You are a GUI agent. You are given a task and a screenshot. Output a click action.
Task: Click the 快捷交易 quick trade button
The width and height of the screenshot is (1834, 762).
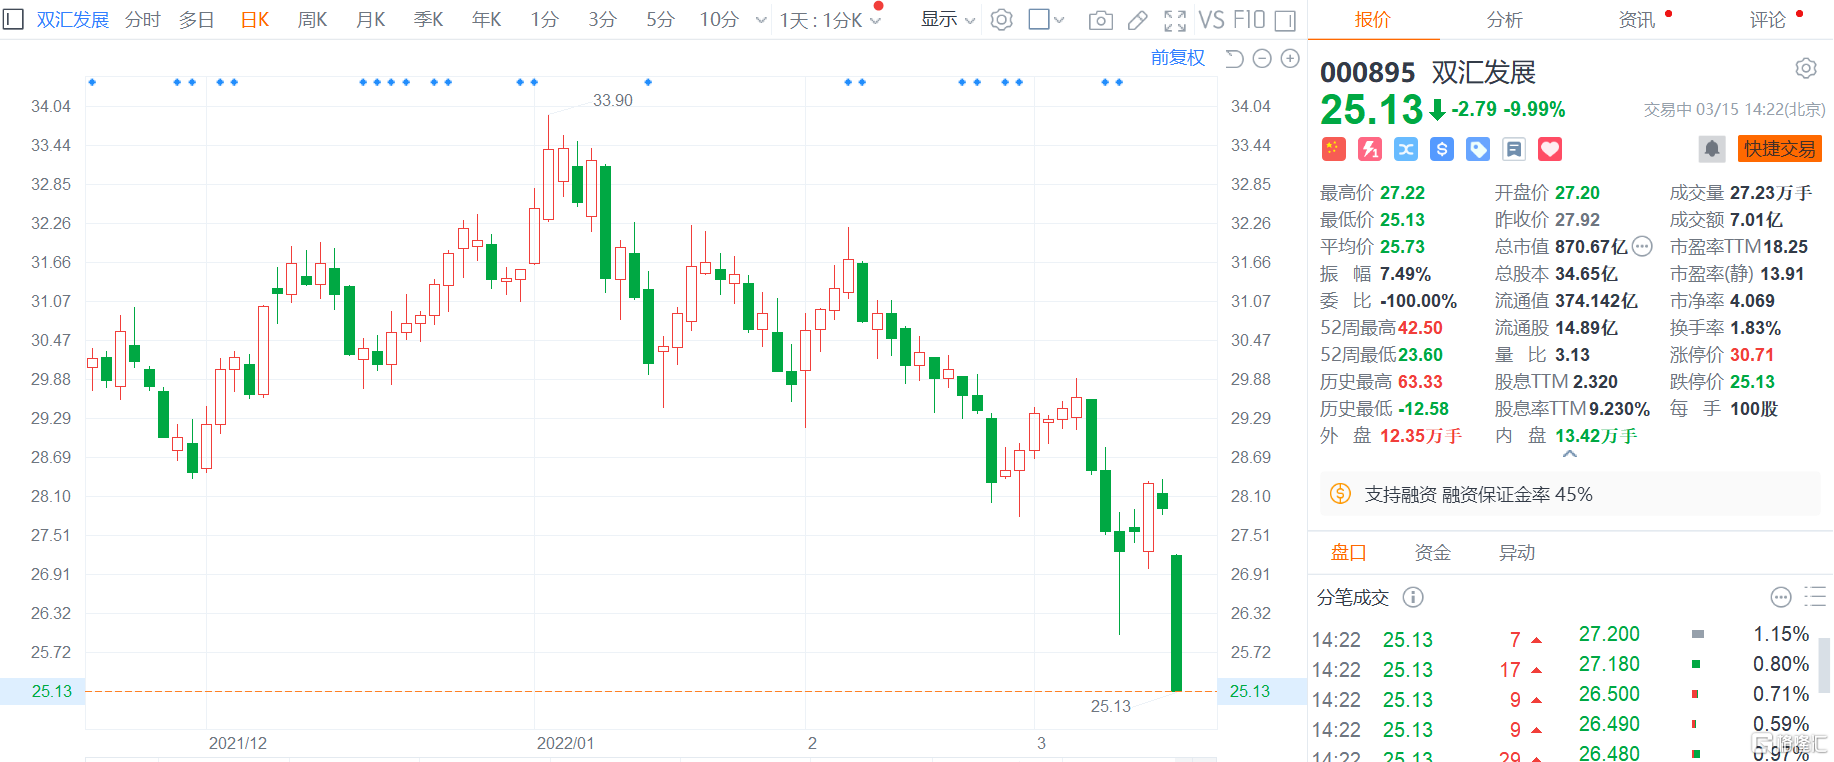tap(1780, 149)
